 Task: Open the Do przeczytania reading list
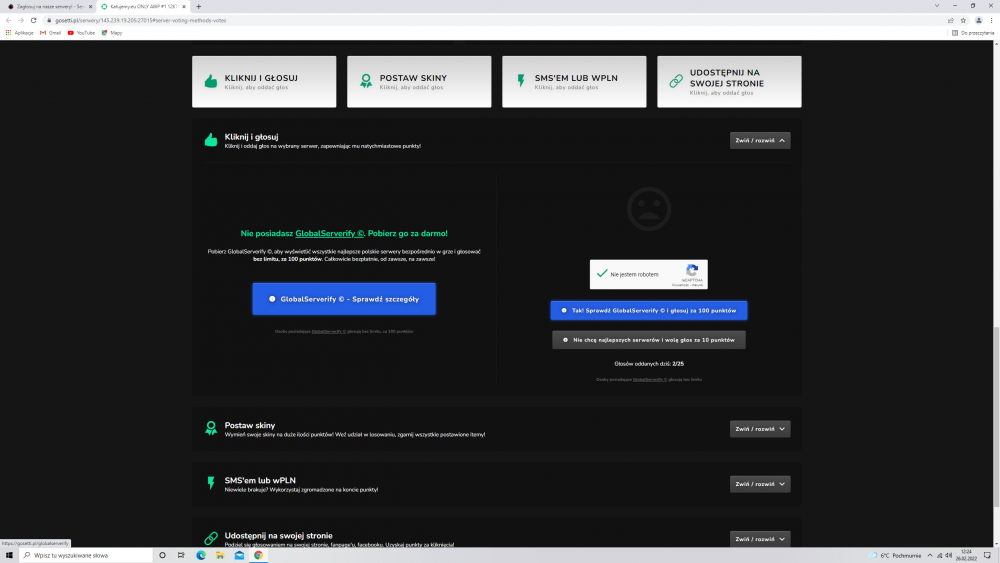click(973, 33)
